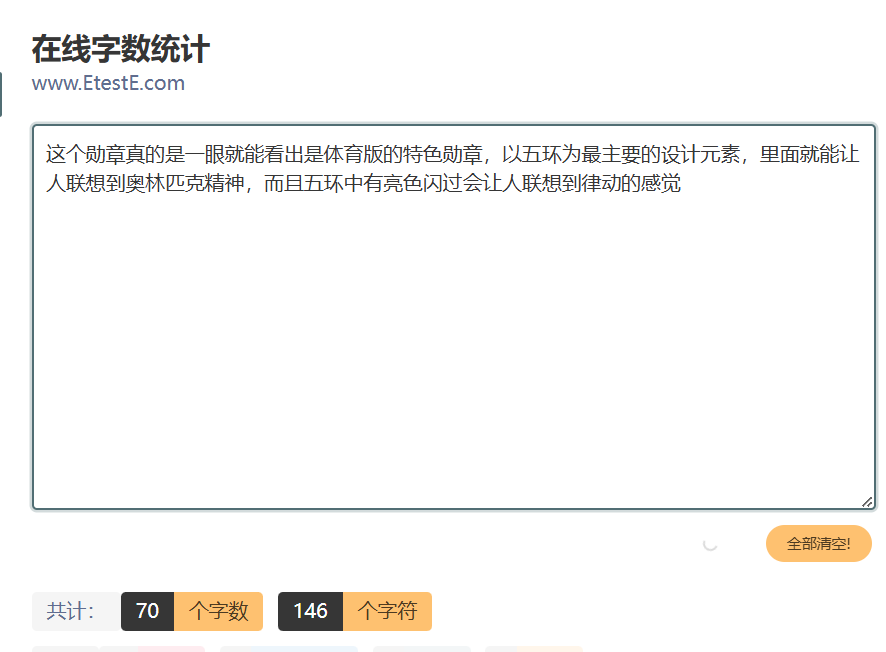Click the 个字符 label
The image size is (886, 652).
tap(387, 611)
